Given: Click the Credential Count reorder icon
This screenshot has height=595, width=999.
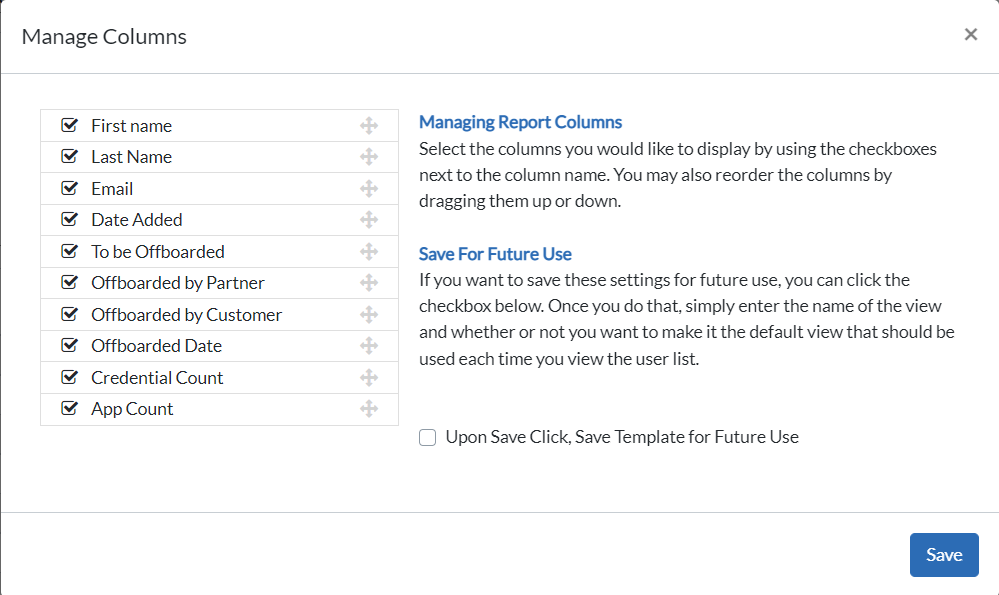Looking at the screenshot, I should (368, 378).
